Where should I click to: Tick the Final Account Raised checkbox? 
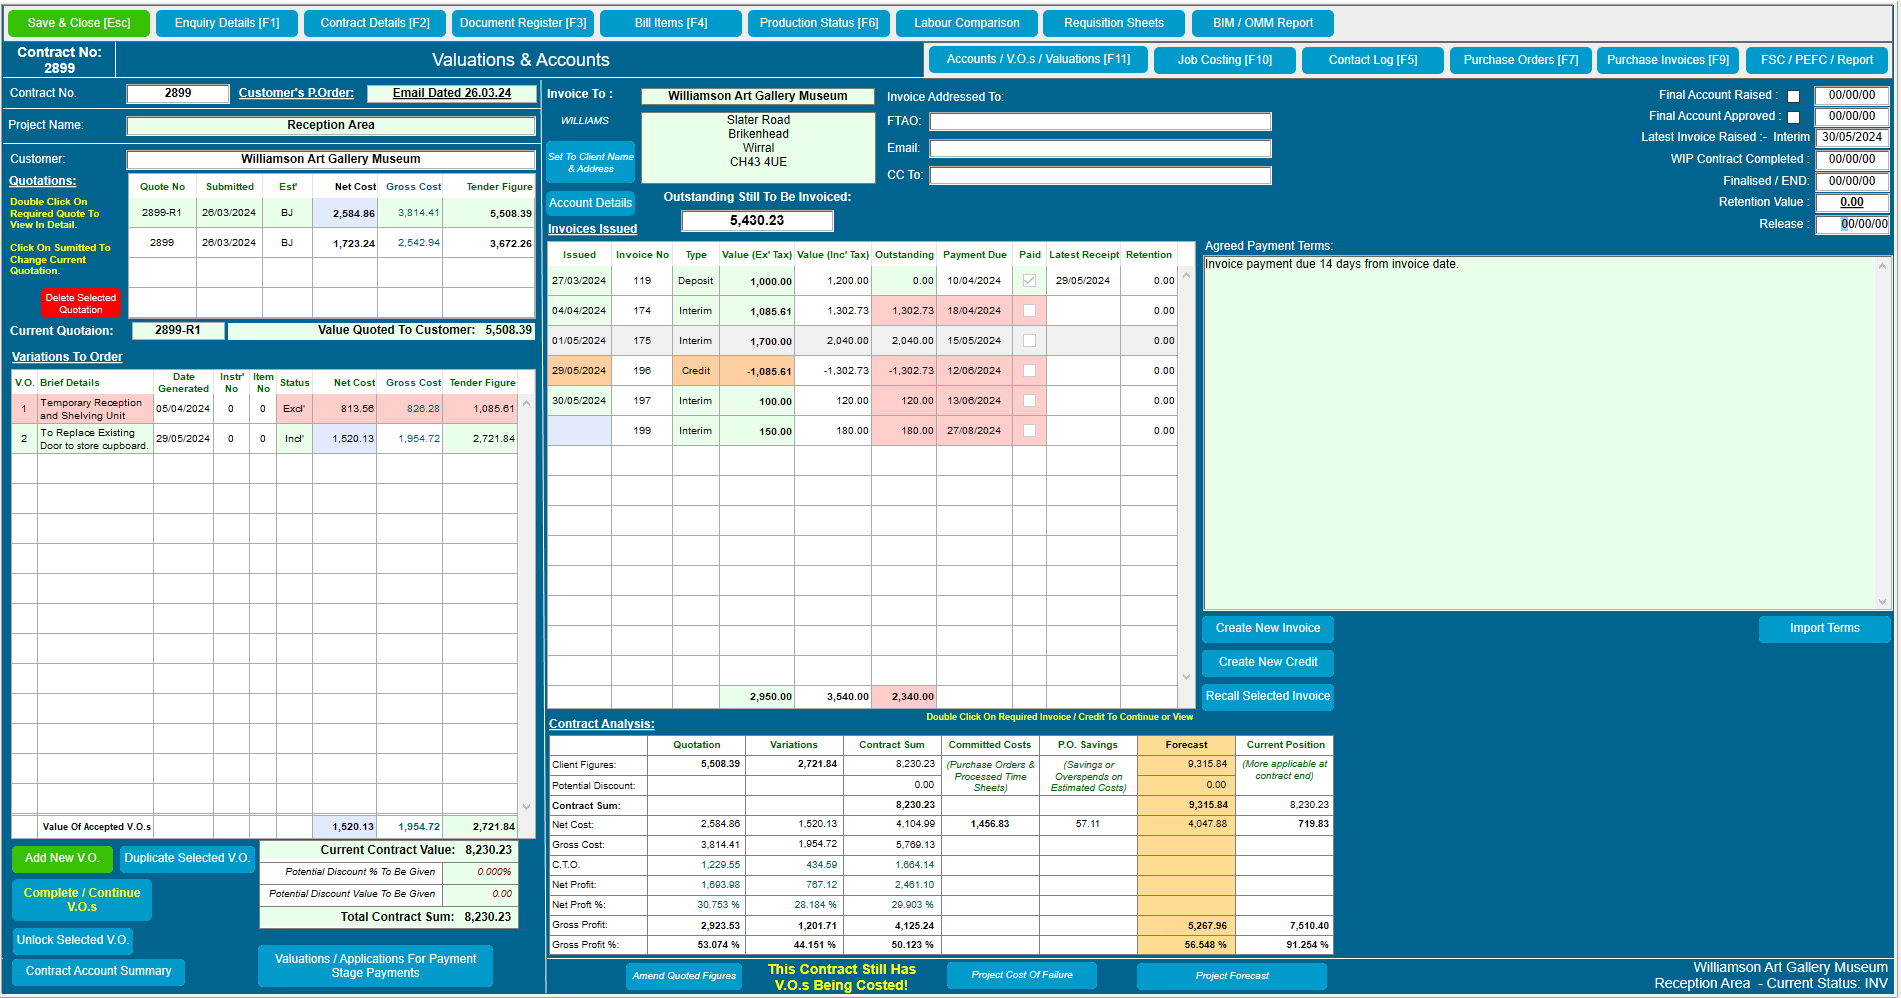(x=1793, y=95)
